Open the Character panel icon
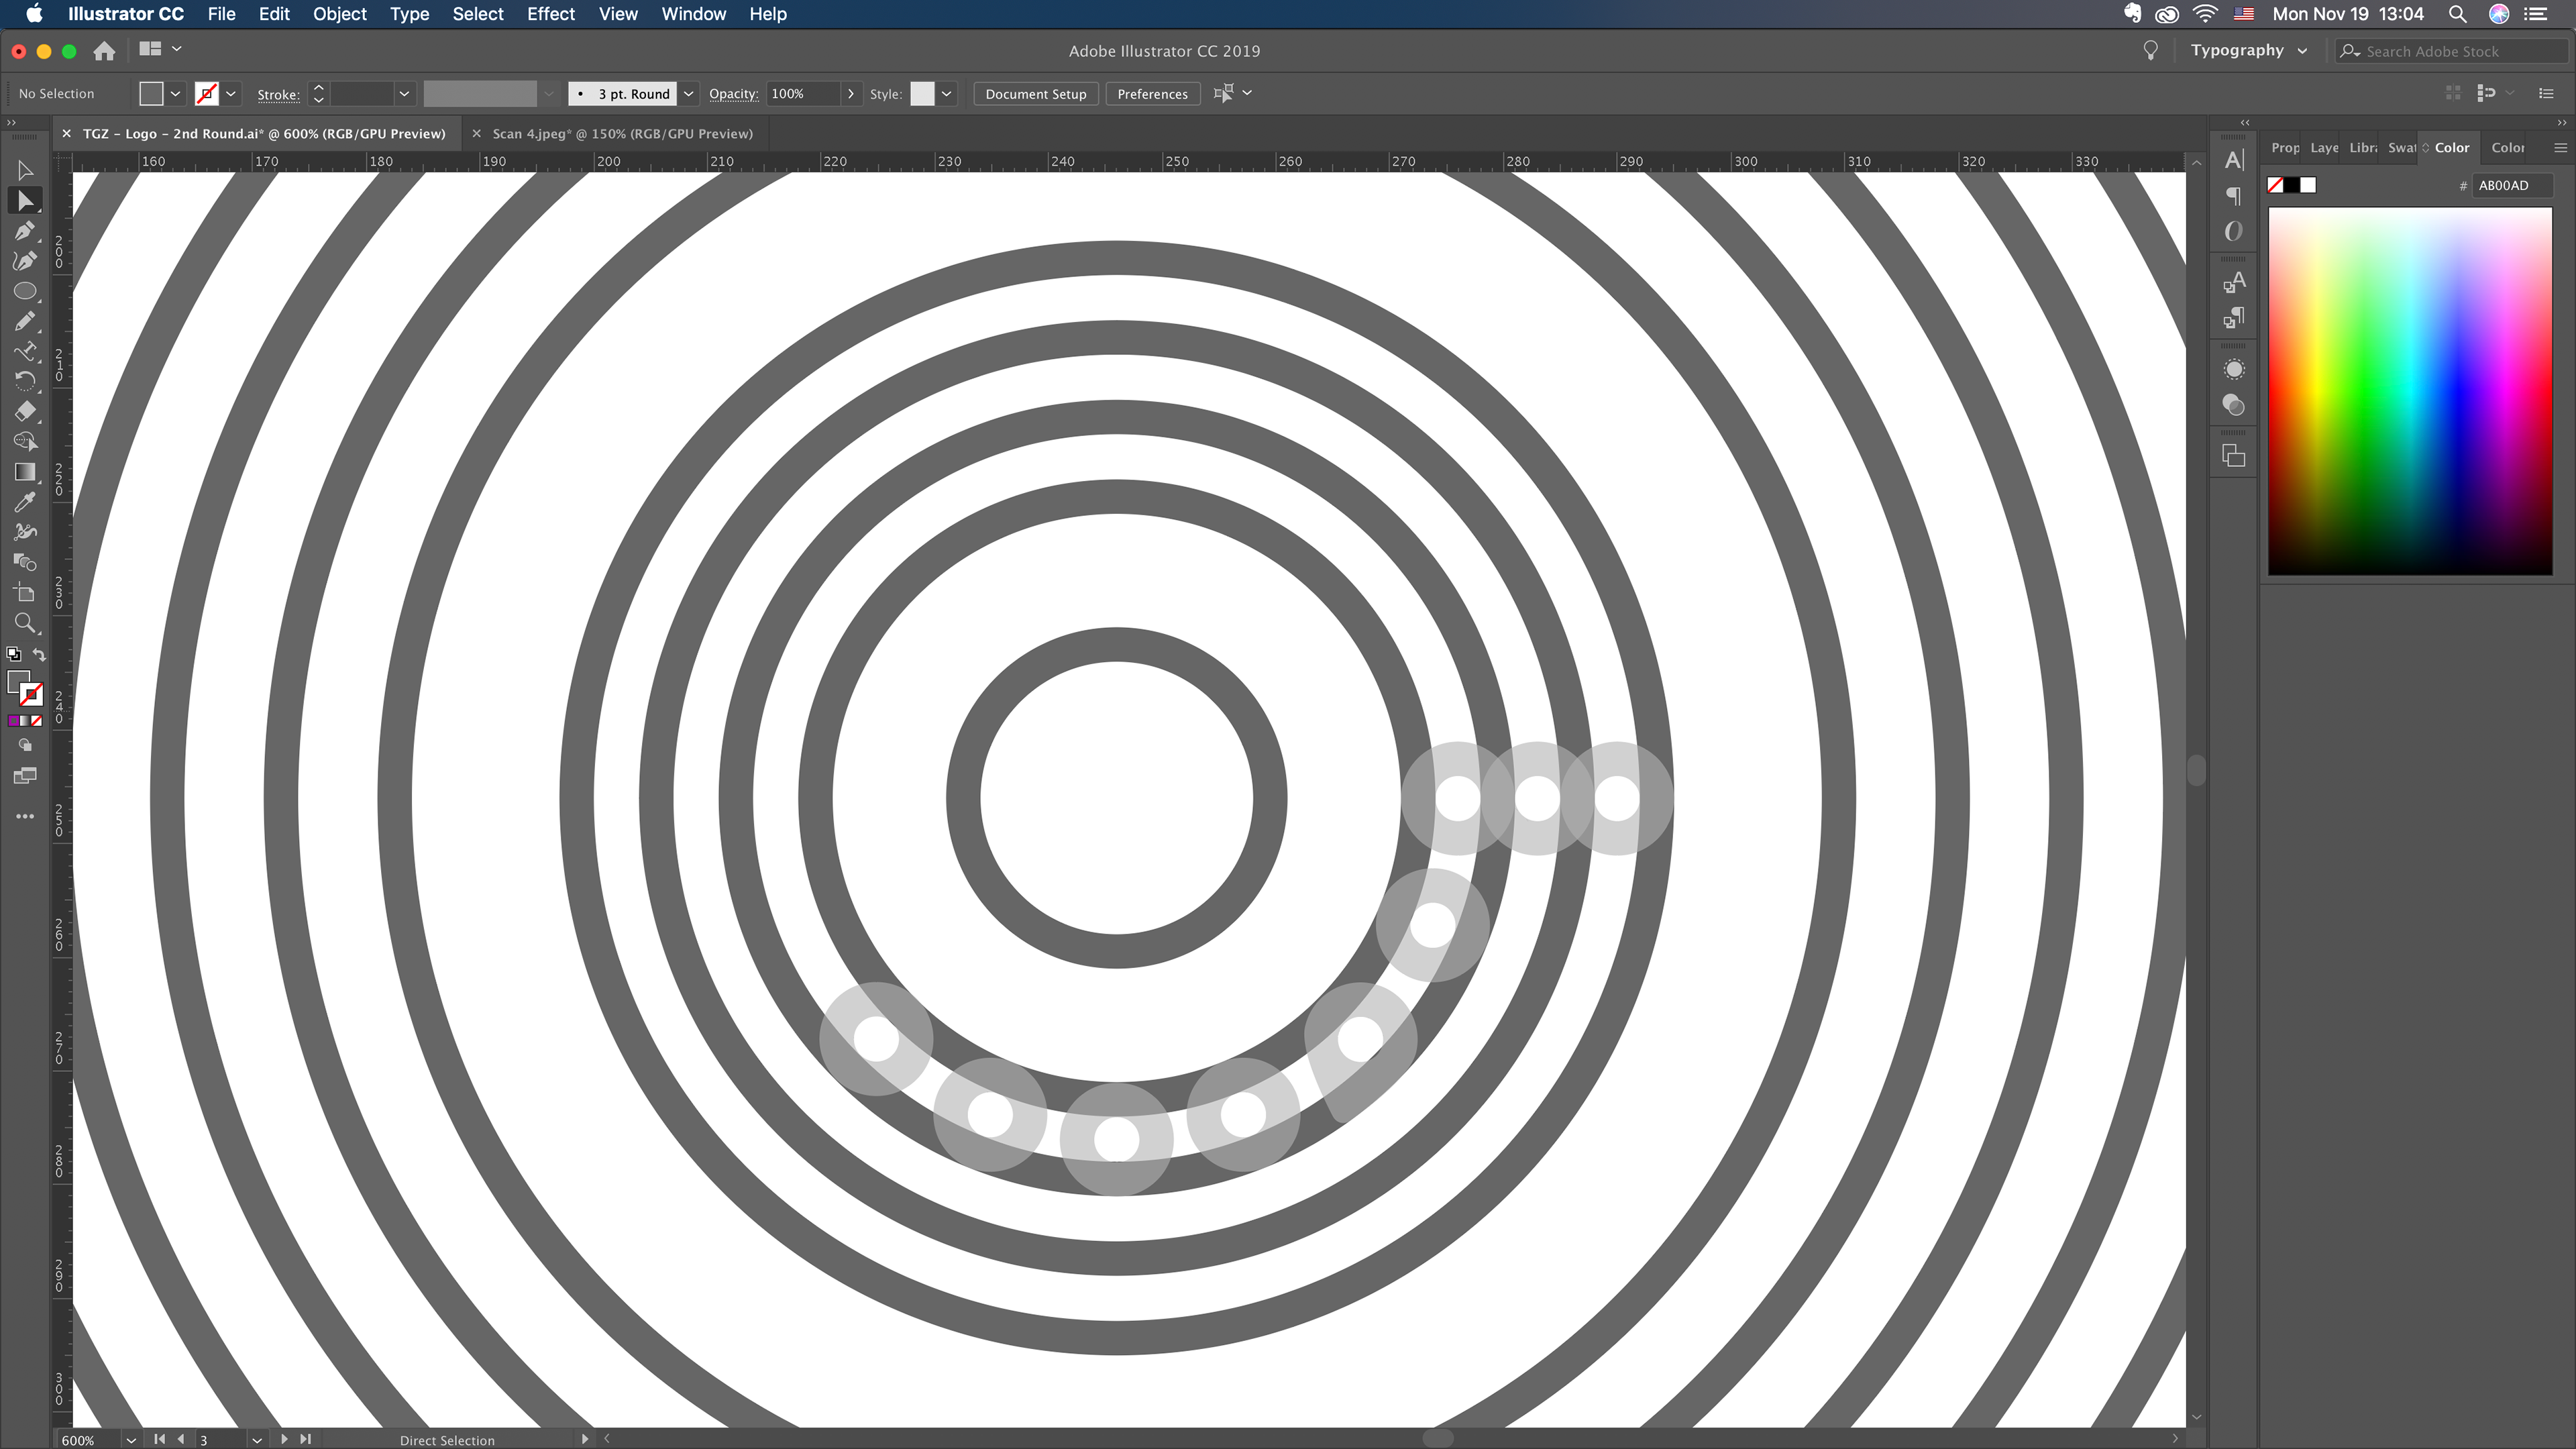2576x1449 pixels. point(2233,160)
